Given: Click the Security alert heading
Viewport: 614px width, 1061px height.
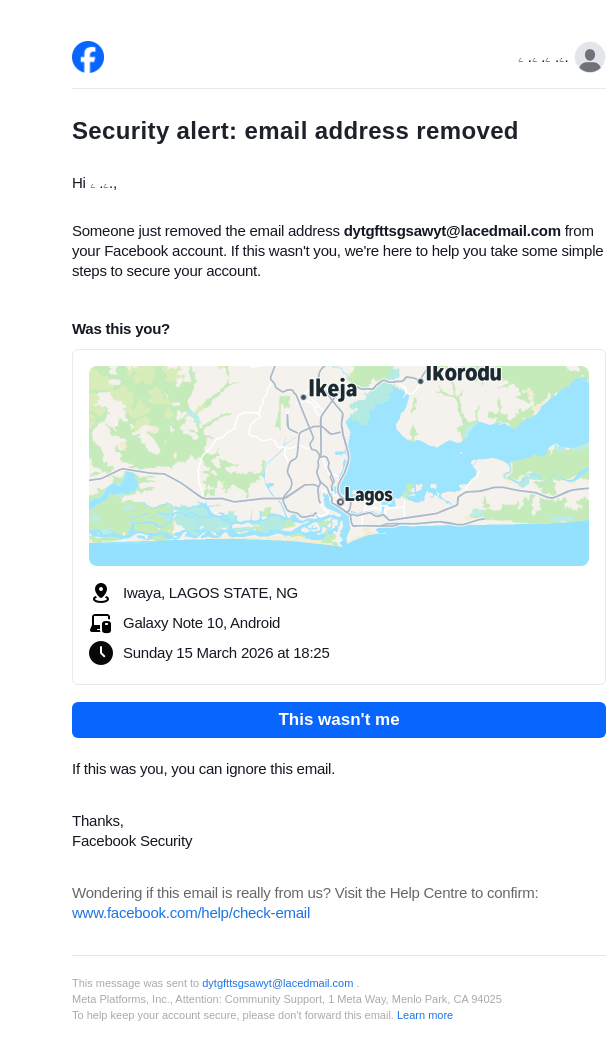Looking at the screenshot, I should [x=295, y=131].
